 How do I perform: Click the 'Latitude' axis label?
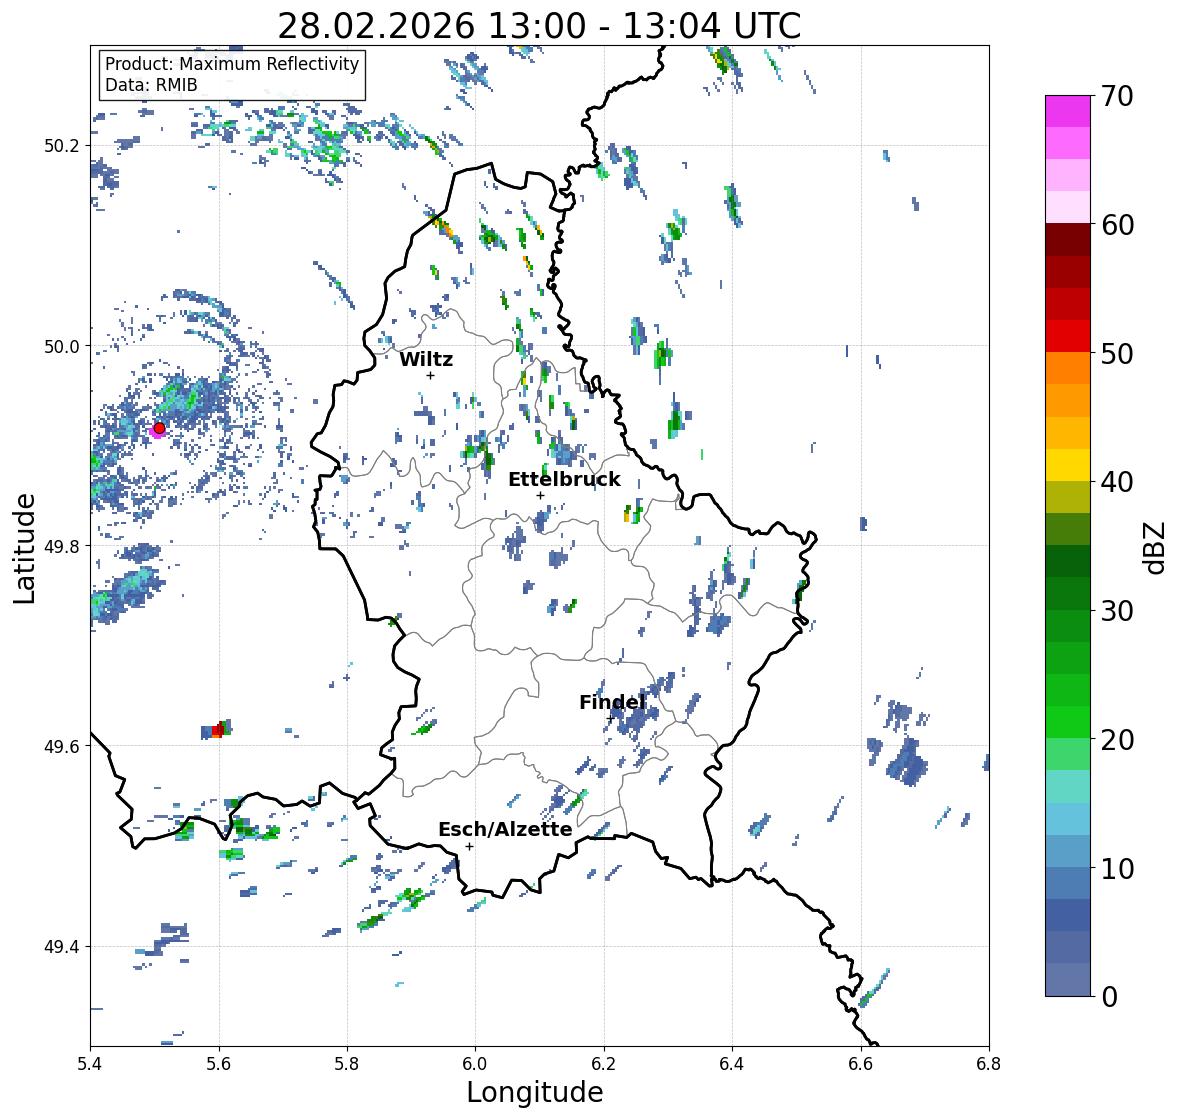(x=25, y=548)
